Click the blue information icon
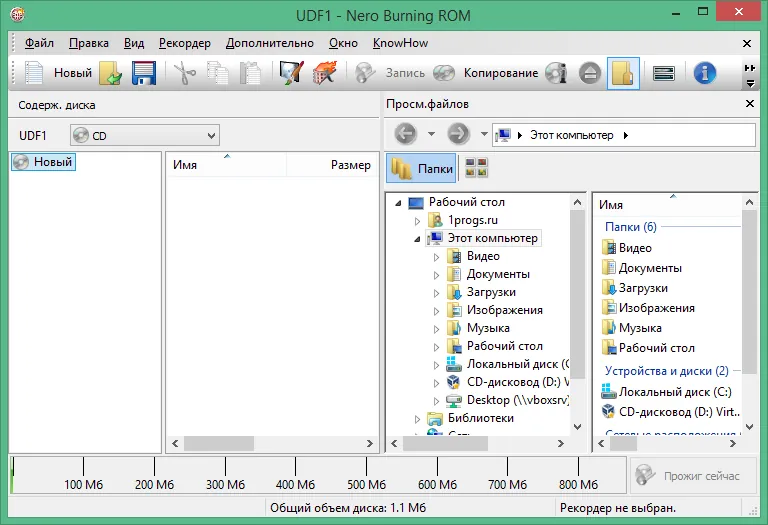 click(x=704, y=73)
